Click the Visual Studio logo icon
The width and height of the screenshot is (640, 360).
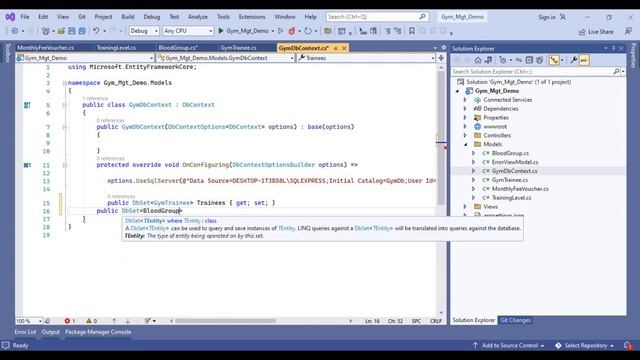[10, 17]
